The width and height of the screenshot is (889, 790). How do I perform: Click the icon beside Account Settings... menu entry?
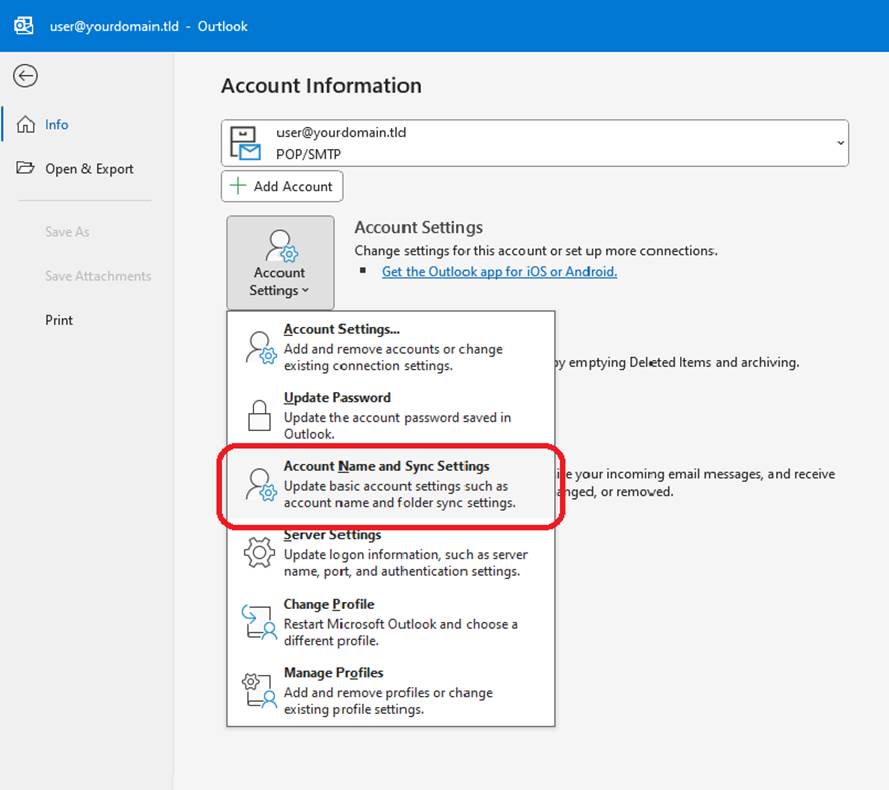pos(261,348)
